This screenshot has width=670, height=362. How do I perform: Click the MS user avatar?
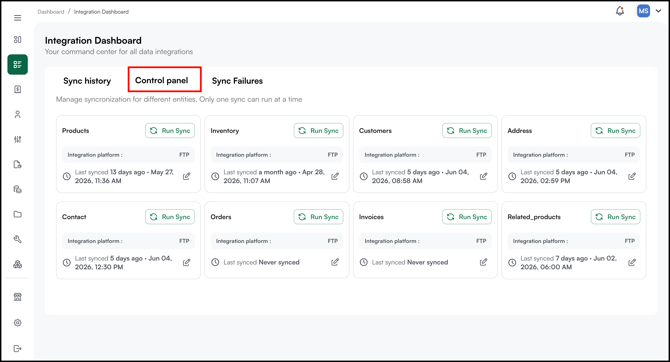click(643, 11)
